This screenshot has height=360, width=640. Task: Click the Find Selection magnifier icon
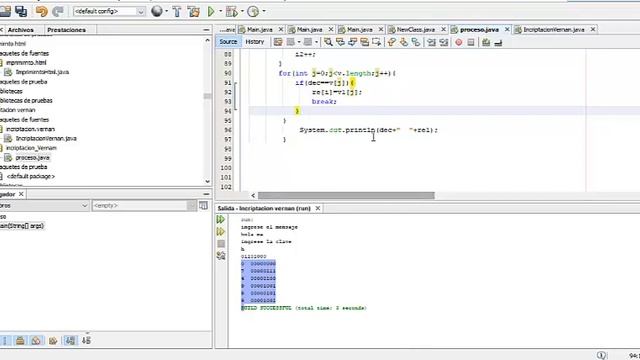pyautogui.click(x=328, y=42)
